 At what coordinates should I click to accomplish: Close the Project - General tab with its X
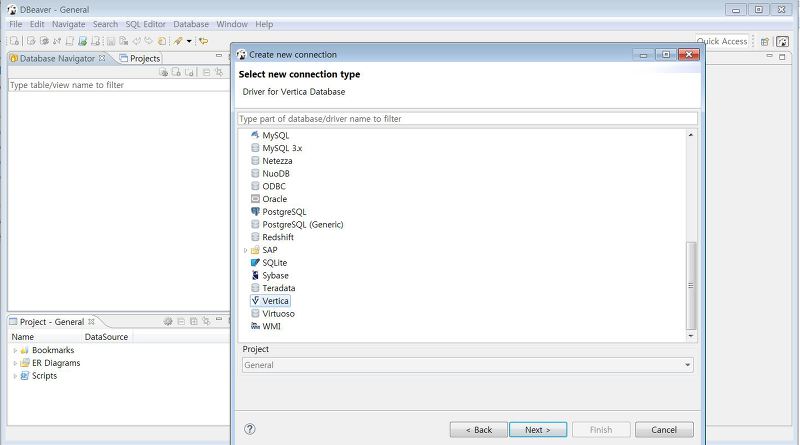pos(91,322)
